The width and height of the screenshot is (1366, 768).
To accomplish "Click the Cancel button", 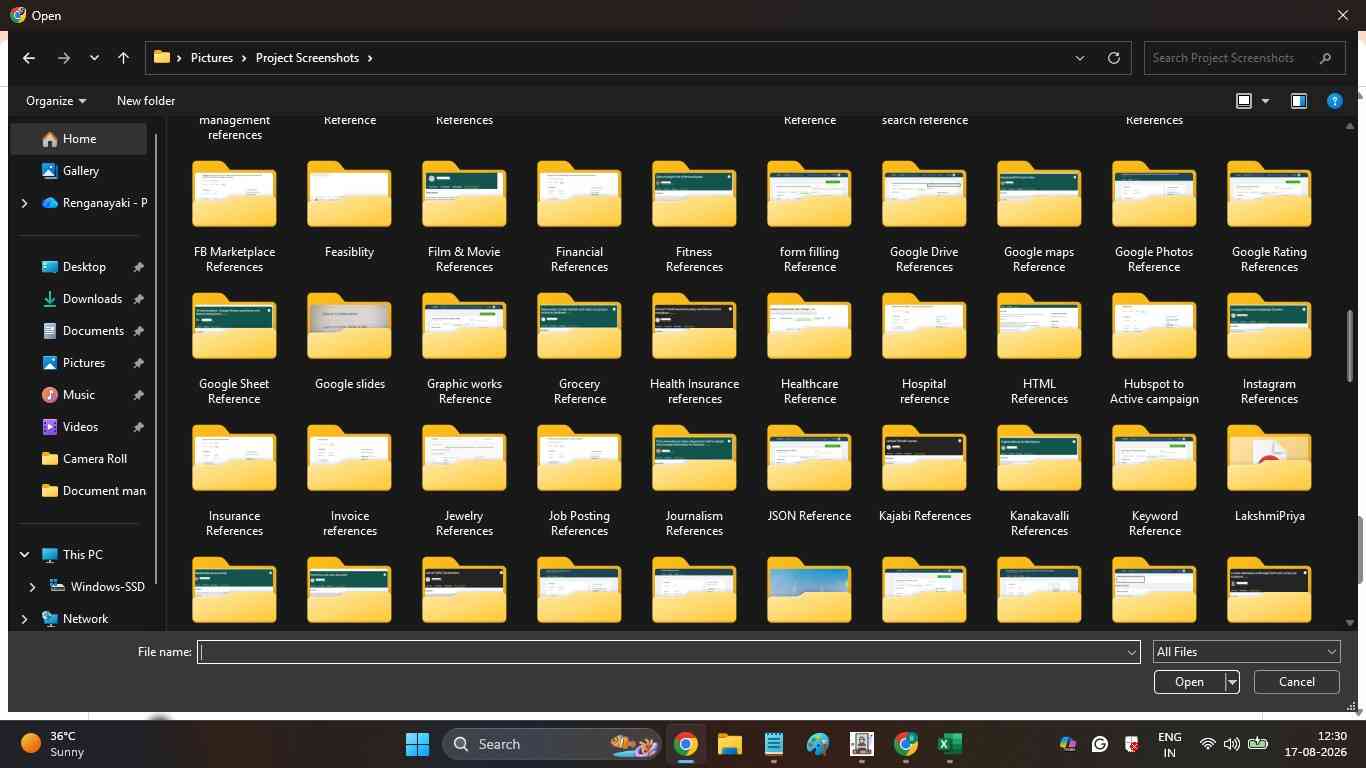I will (x=1297, y=682).
